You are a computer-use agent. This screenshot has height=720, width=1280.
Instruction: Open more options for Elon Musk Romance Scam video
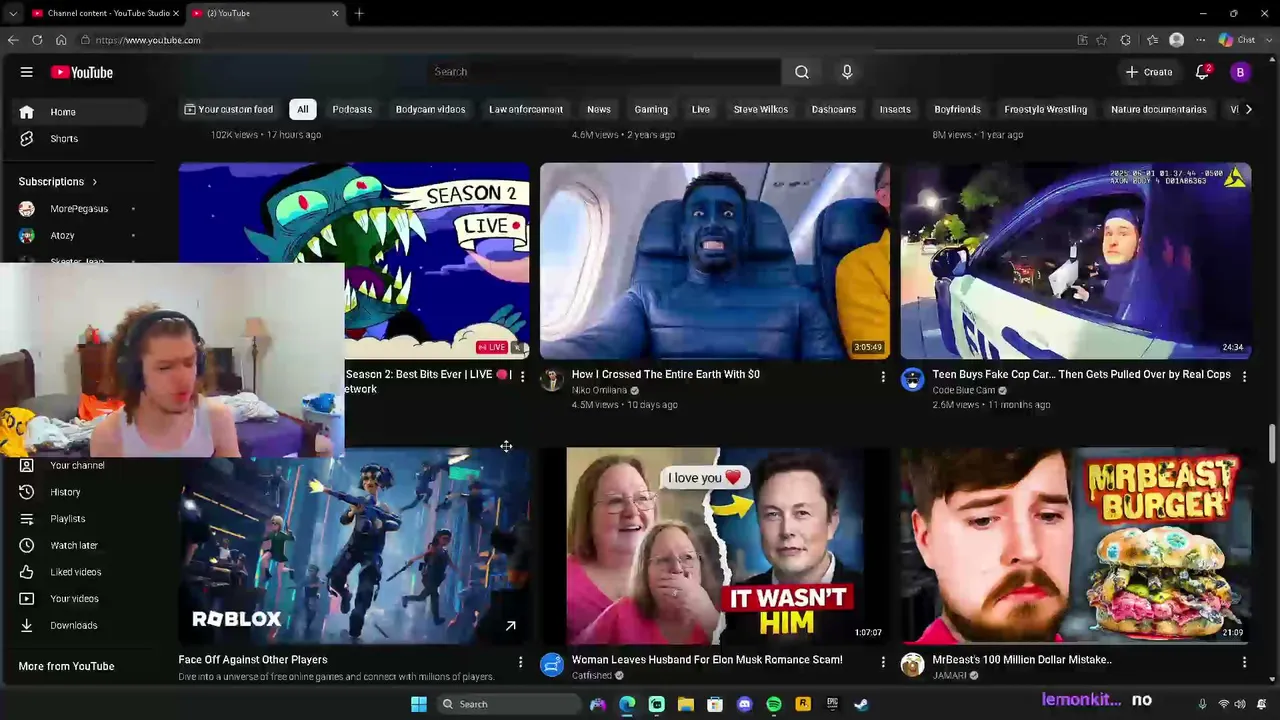click(883, 662)
